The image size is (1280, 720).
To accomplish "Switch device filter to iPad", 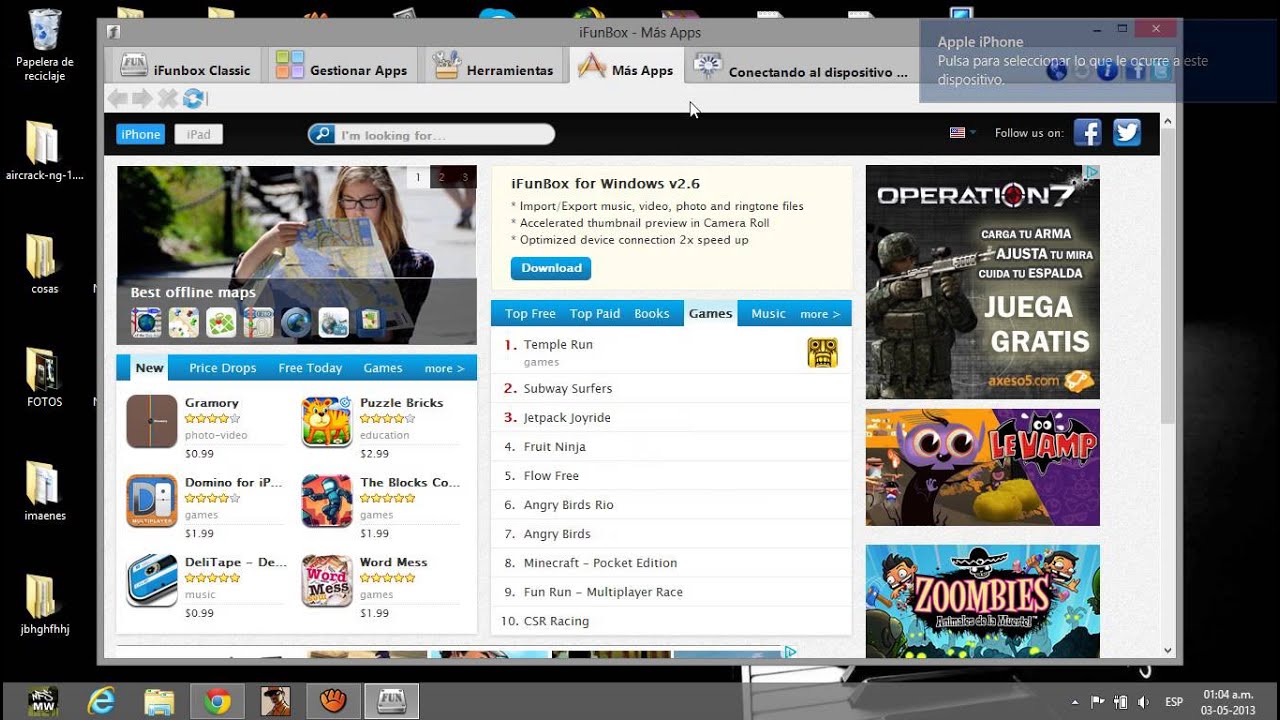I will 198,134.
